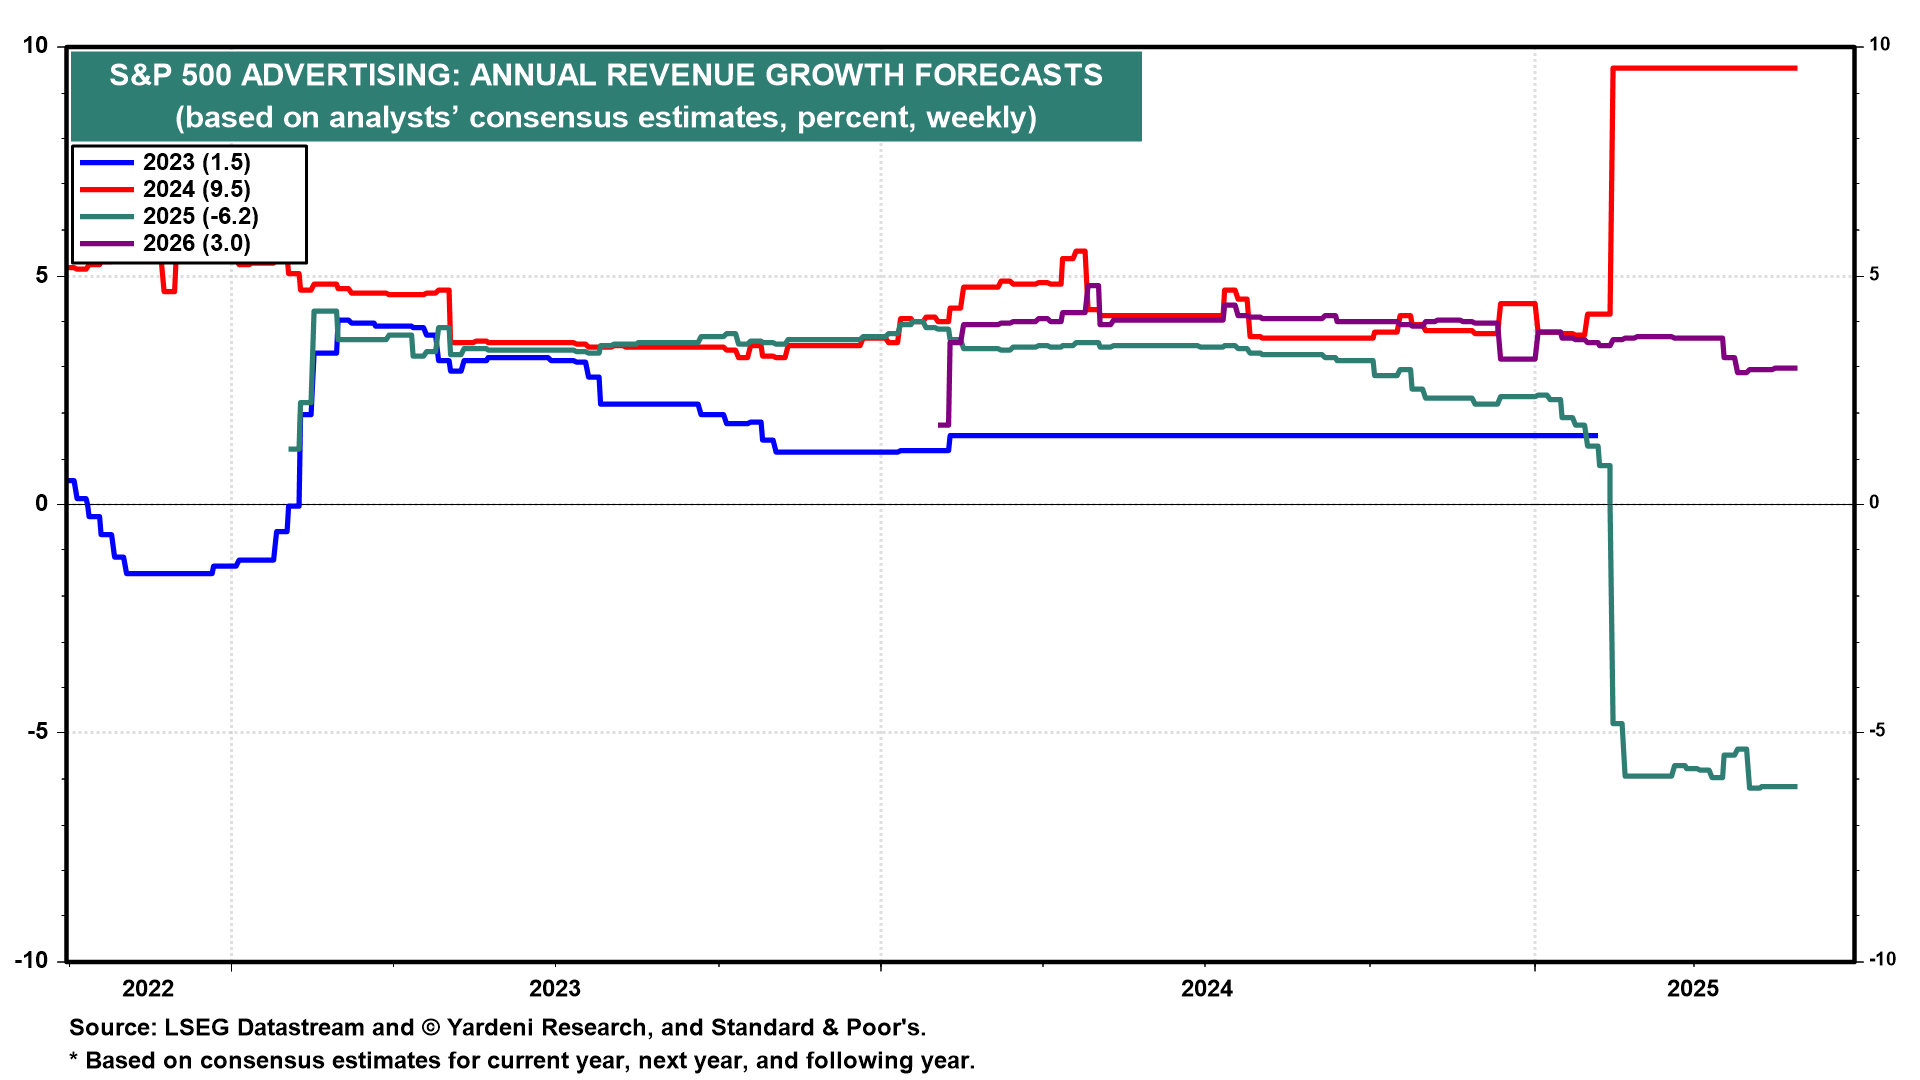Image resolution: width=1920 pixels, height=1080 pixels.
Task: Click the red 2024 legend line swatch
Action: (106, 190)
